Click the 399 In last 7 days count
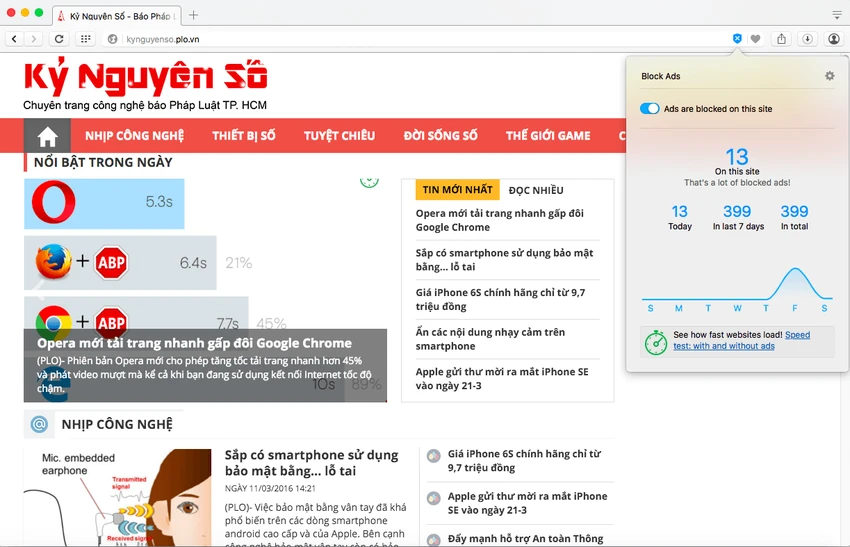 coord(738,217)
